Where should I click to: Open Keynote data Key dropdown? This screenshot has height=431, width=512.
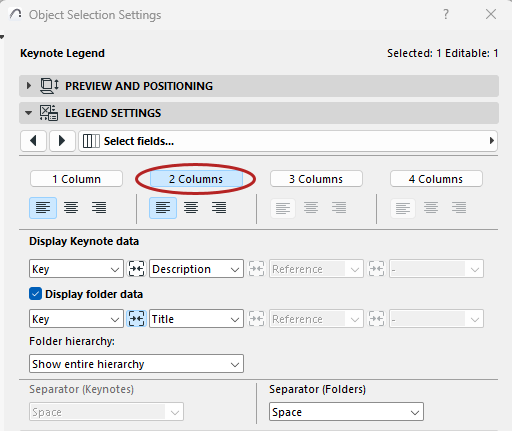(76, 269)
